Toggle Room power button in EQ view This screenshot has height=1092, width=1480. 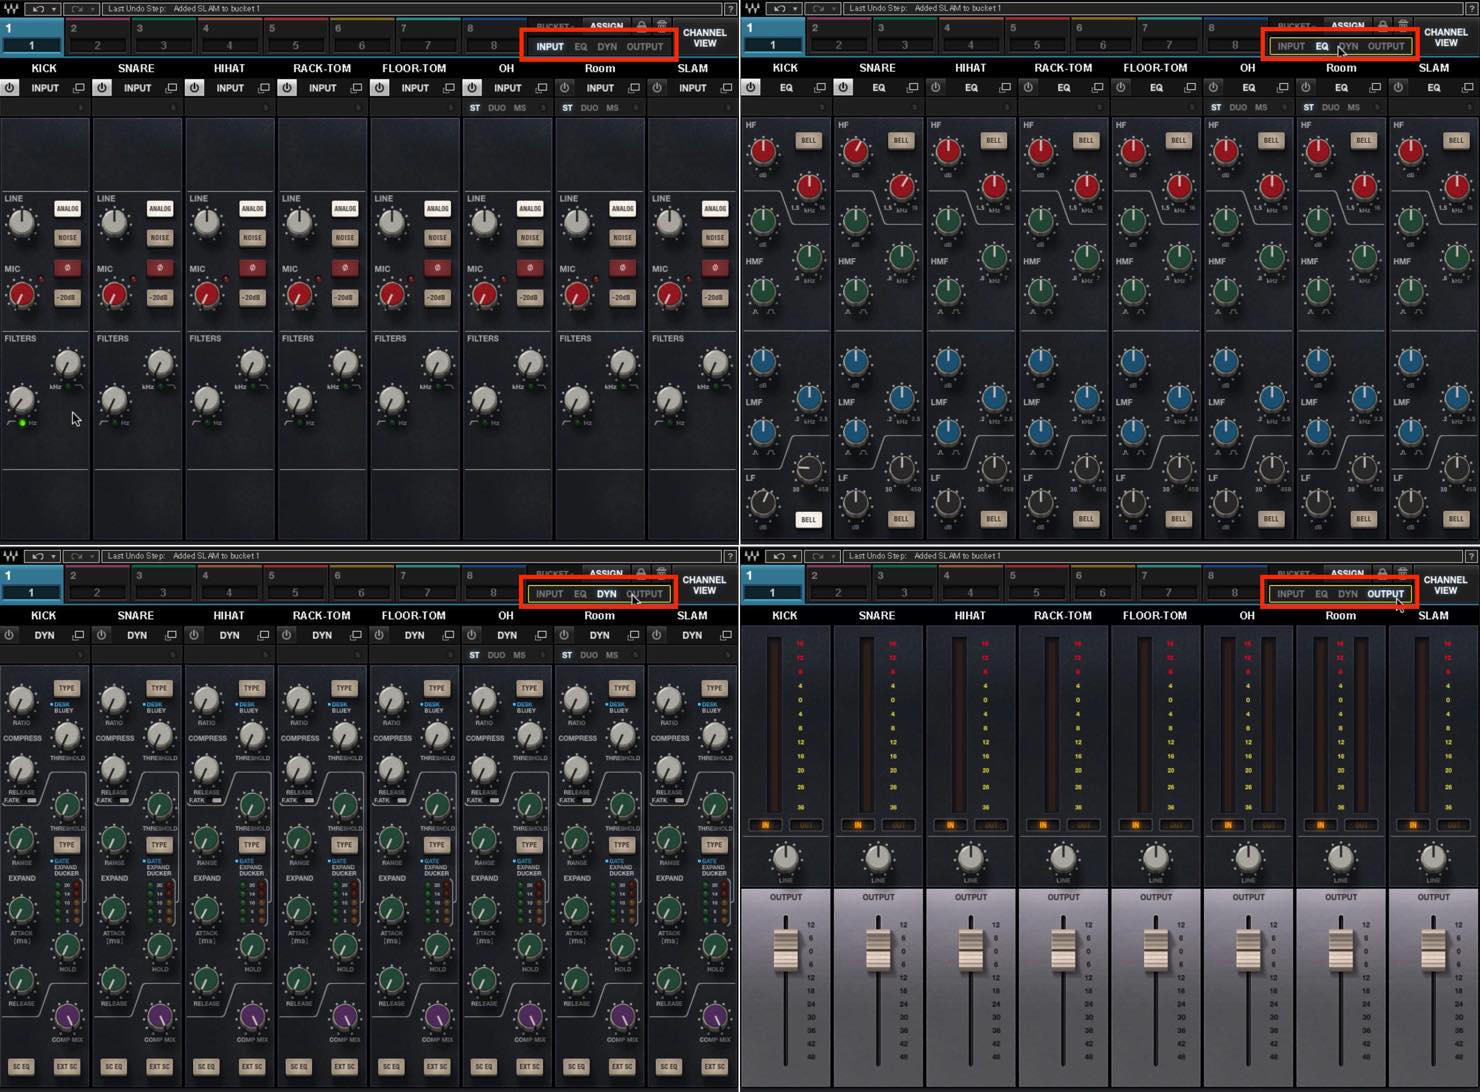1305,88
